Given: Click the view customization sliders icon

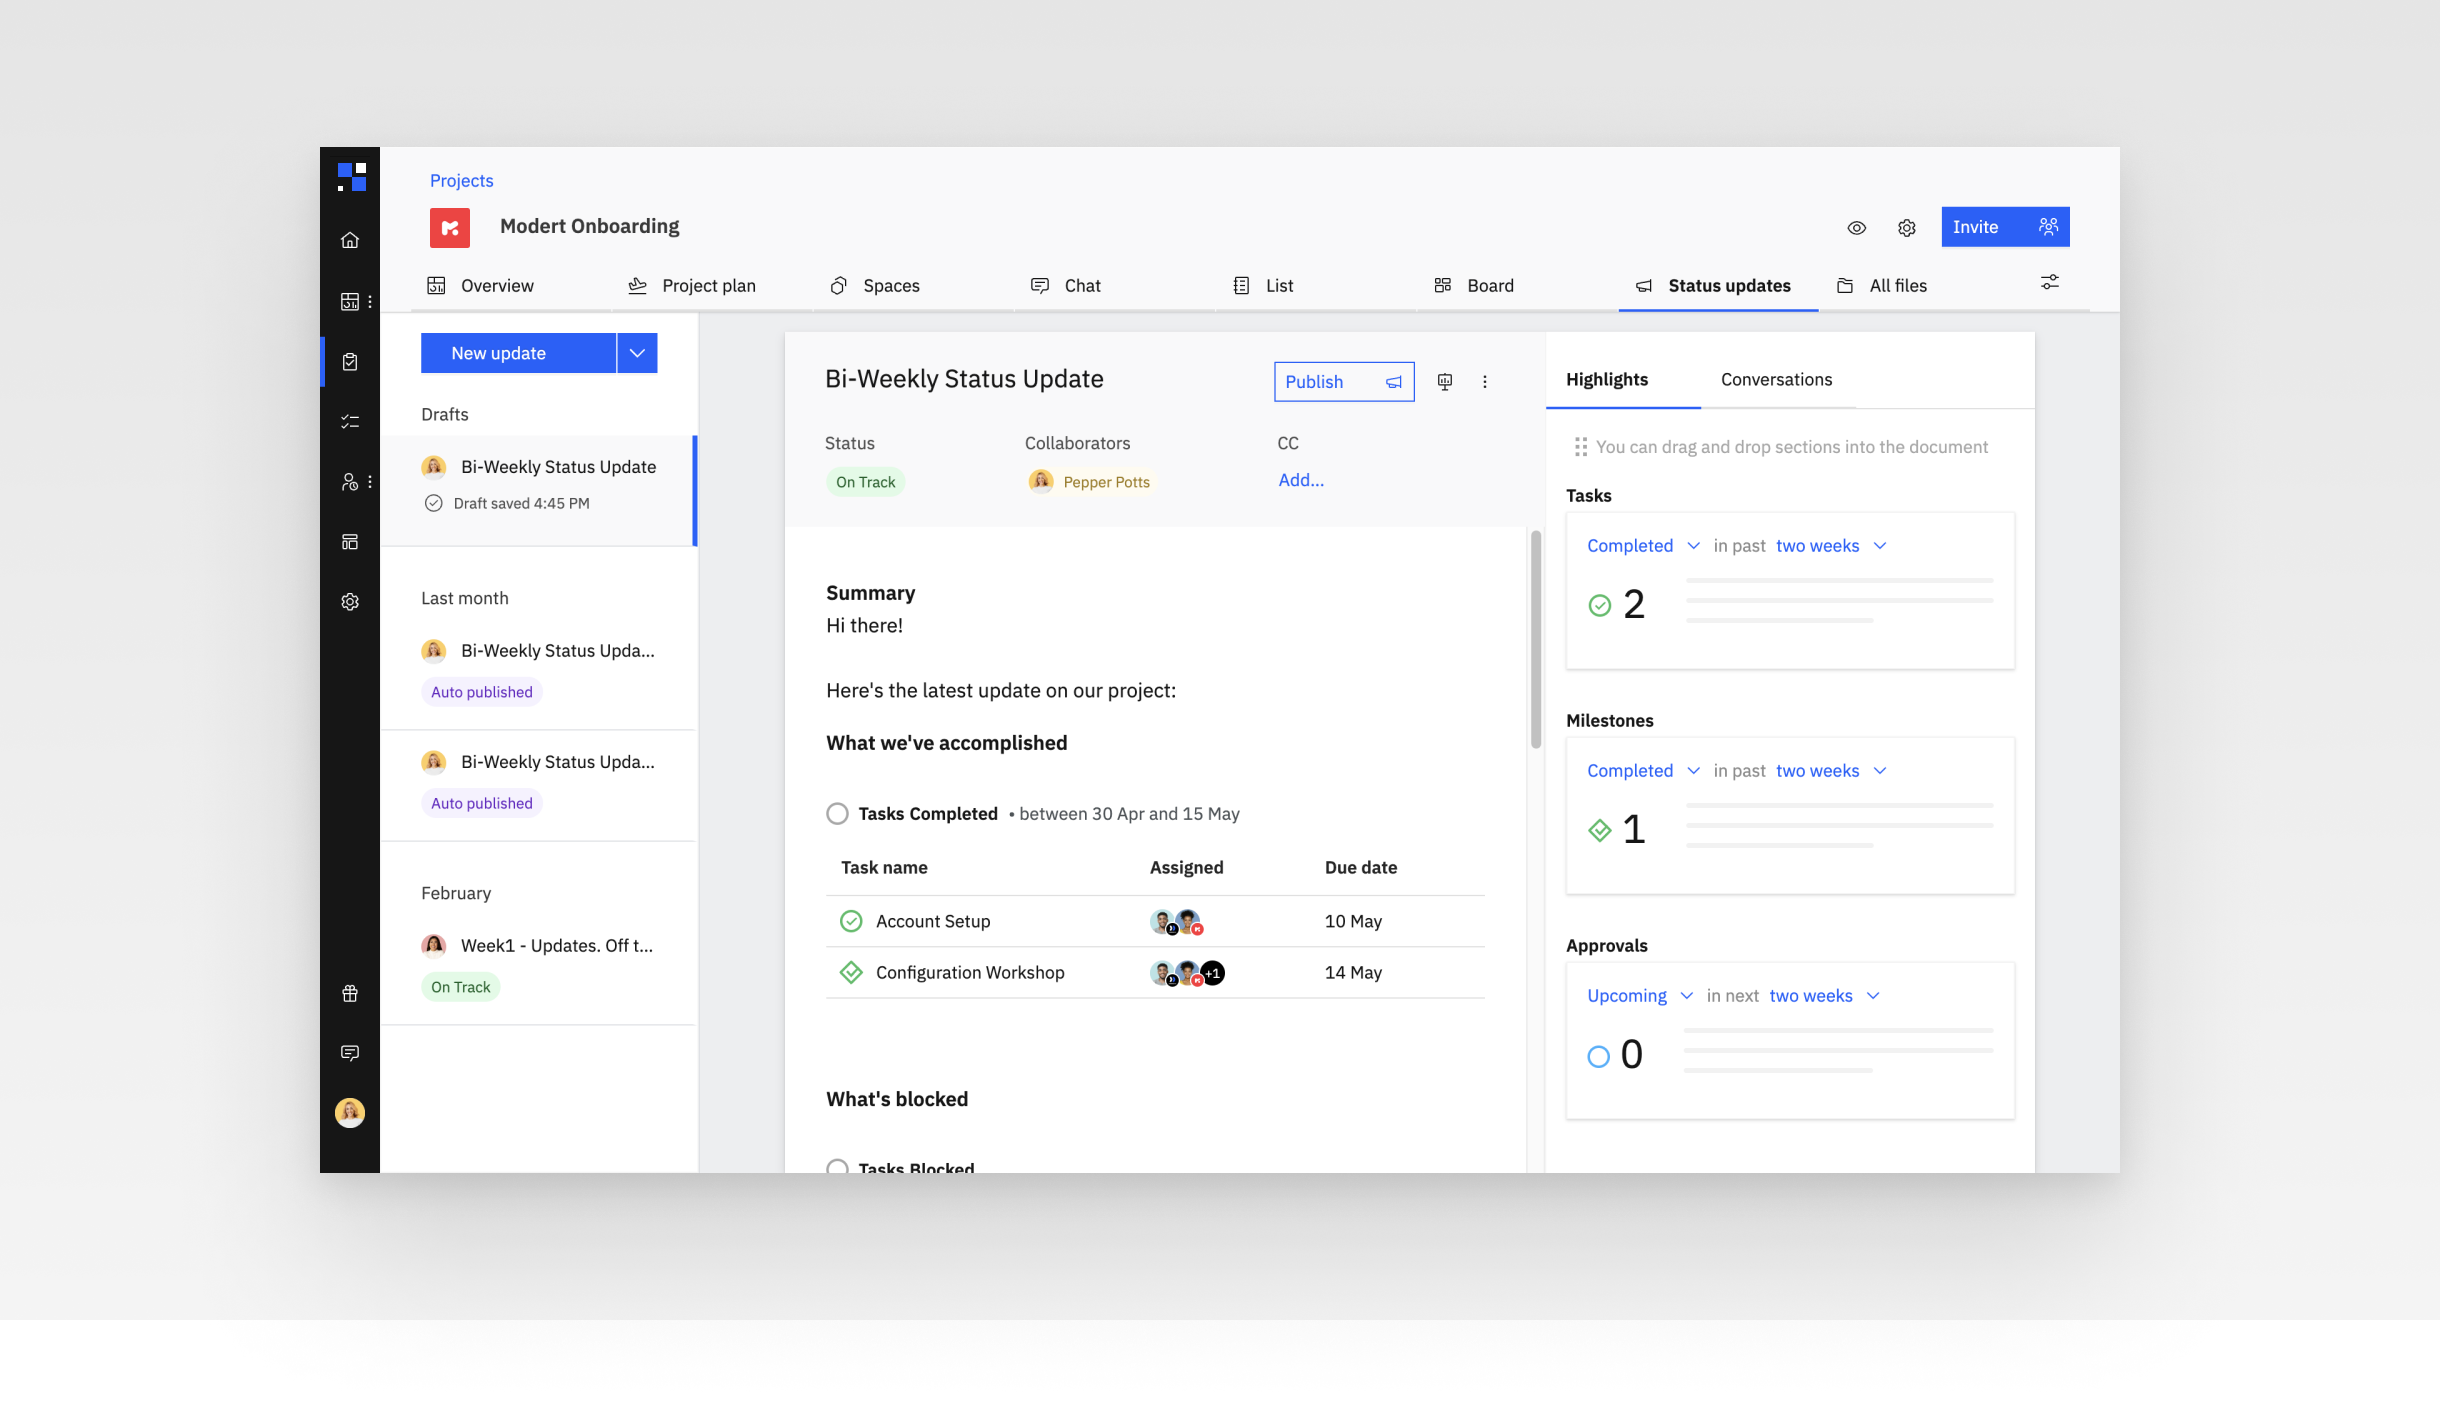Looking at the screenshot, I should [x=2049, y=283].
